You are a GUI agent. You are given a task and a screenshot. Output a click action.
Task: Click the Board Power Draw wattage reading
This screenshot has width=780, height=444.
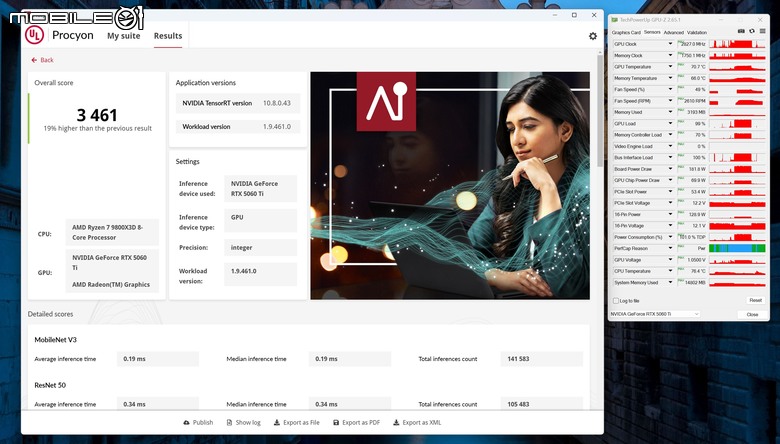tap(692, 169)
